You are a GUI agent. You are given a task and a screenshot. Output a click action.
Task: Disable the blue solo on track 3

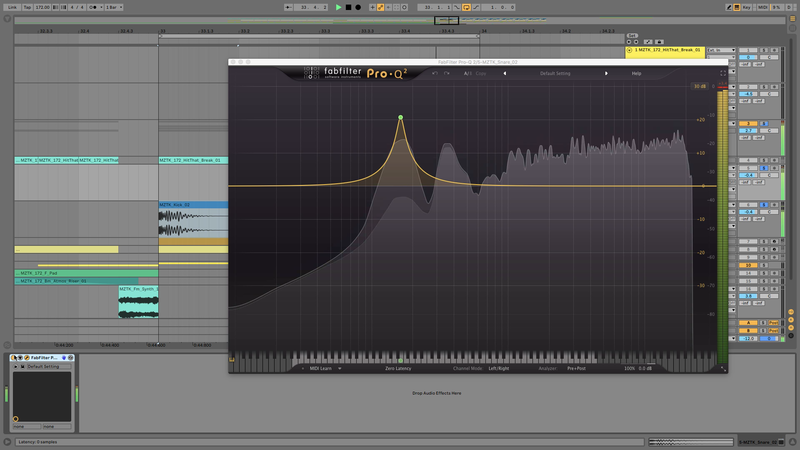(764, 123)
